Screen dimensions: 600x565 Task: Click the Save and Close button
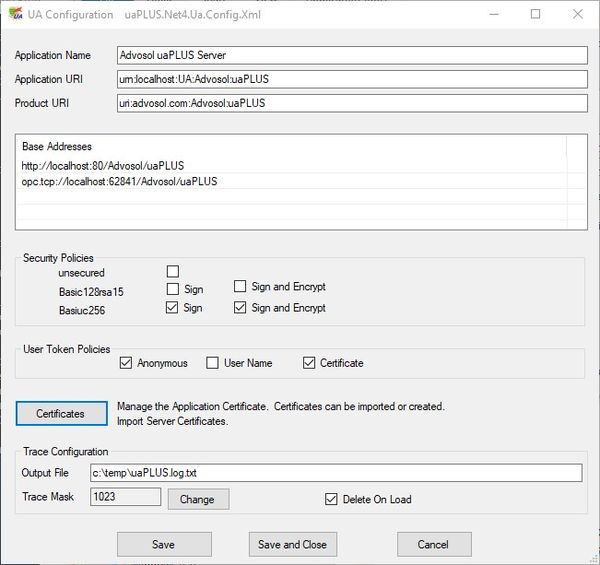click(292, 544)
